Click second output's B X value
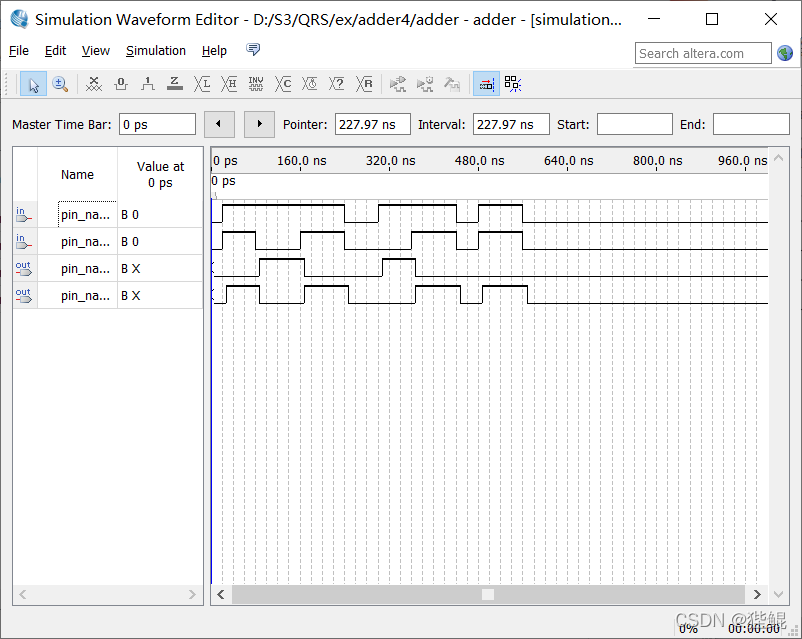Screen dimensions: 802x639 pyautogui.click(x=130, y=296)
